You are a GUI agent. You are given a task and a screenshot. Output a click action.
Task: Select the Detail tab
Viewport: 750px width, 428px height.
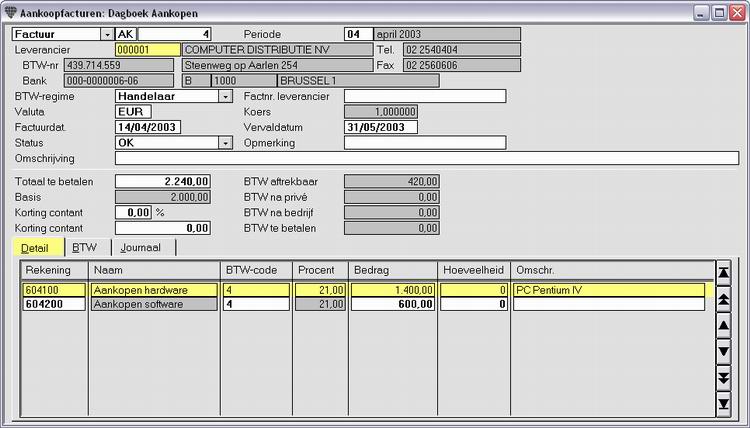coord(35,247)
